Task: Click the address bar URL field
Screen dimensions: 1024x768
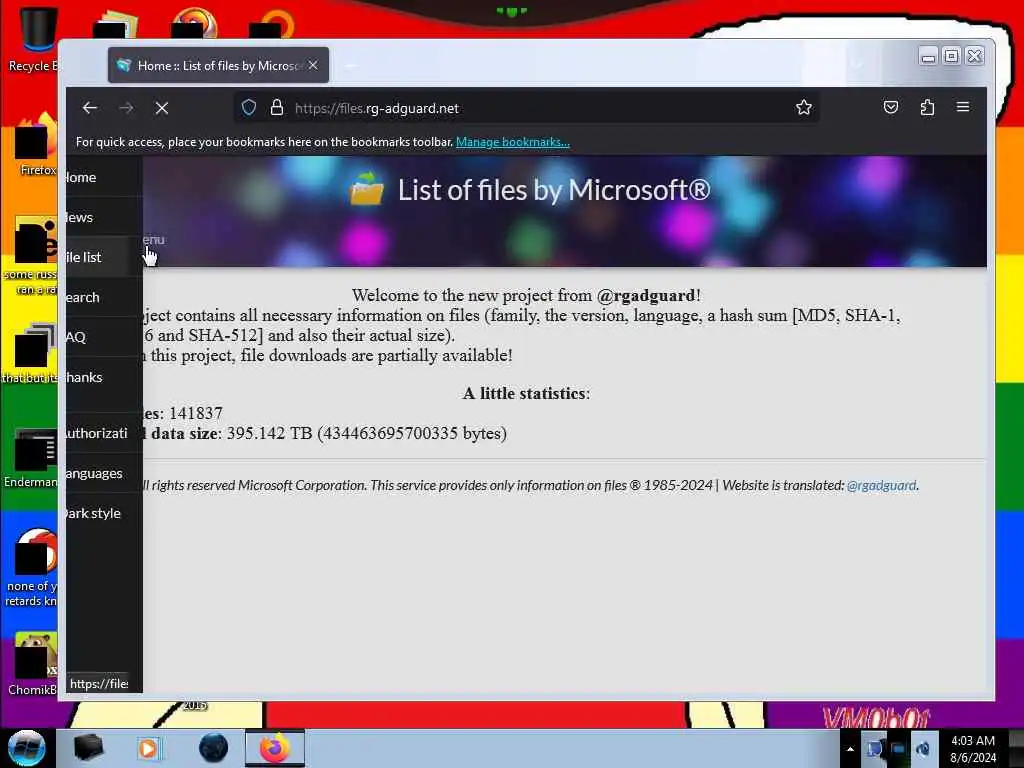Action: pos(526,108)
